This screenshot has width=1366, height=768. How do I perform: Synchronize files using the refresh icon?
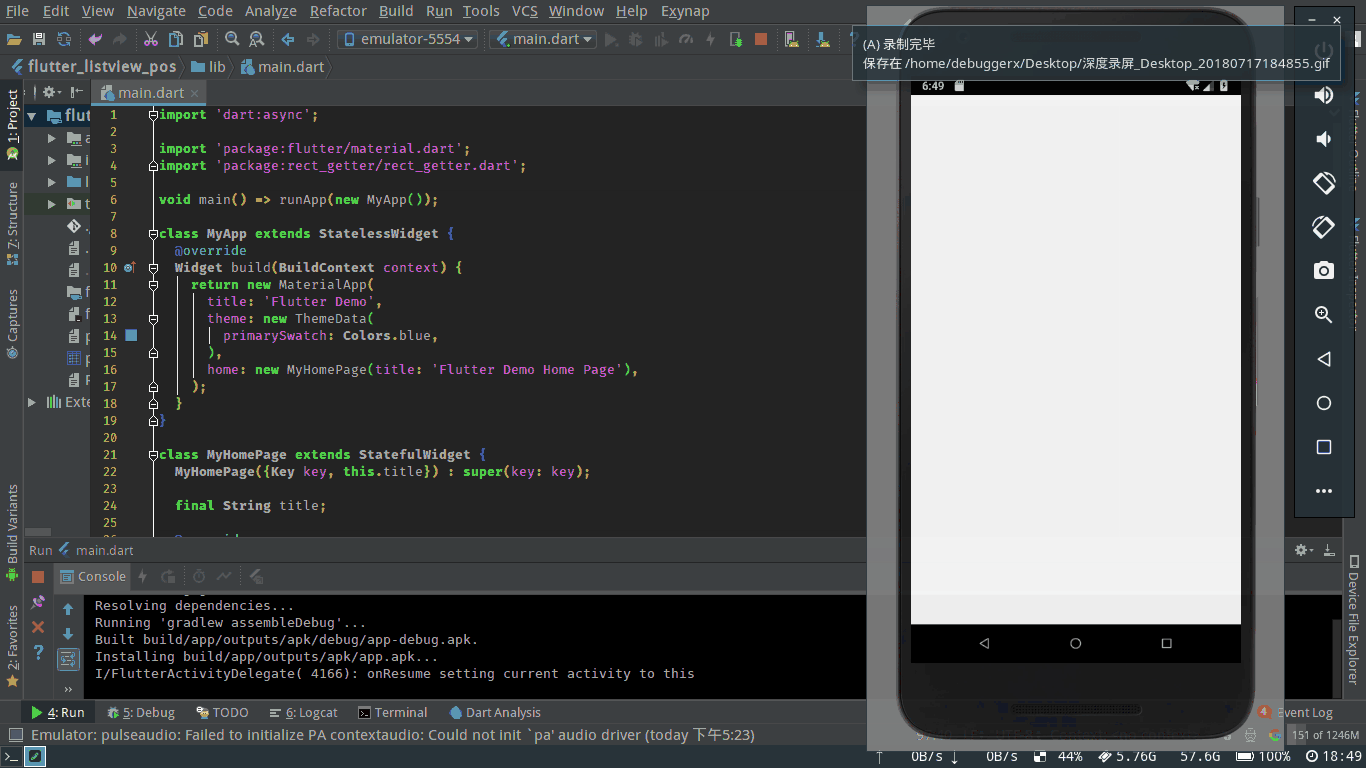pos(64,39)
